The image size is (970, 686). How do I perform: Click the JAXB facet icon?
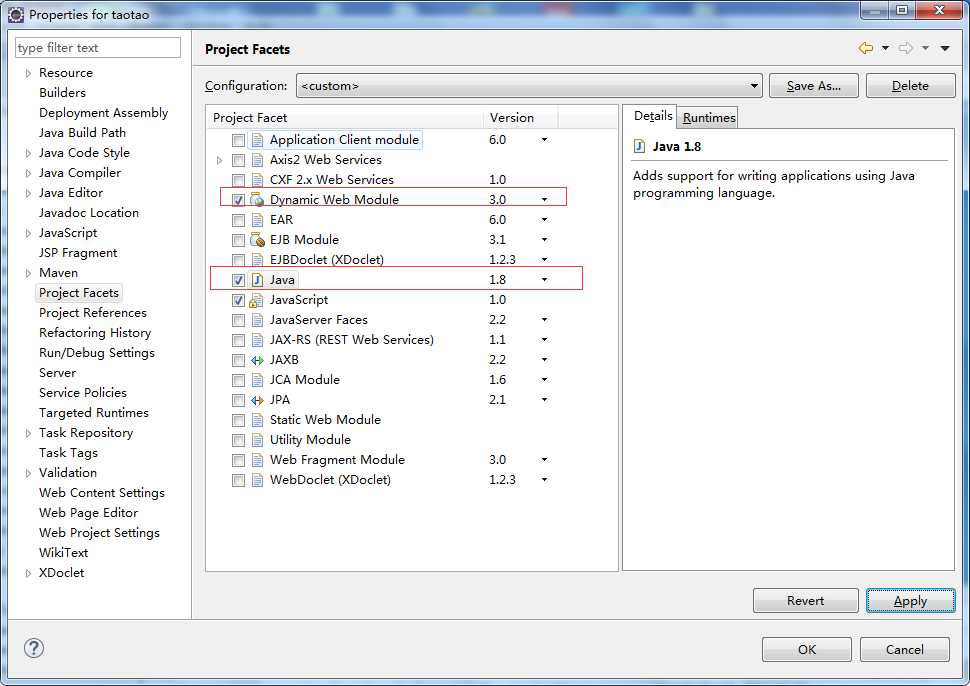(x=257, y=360)
